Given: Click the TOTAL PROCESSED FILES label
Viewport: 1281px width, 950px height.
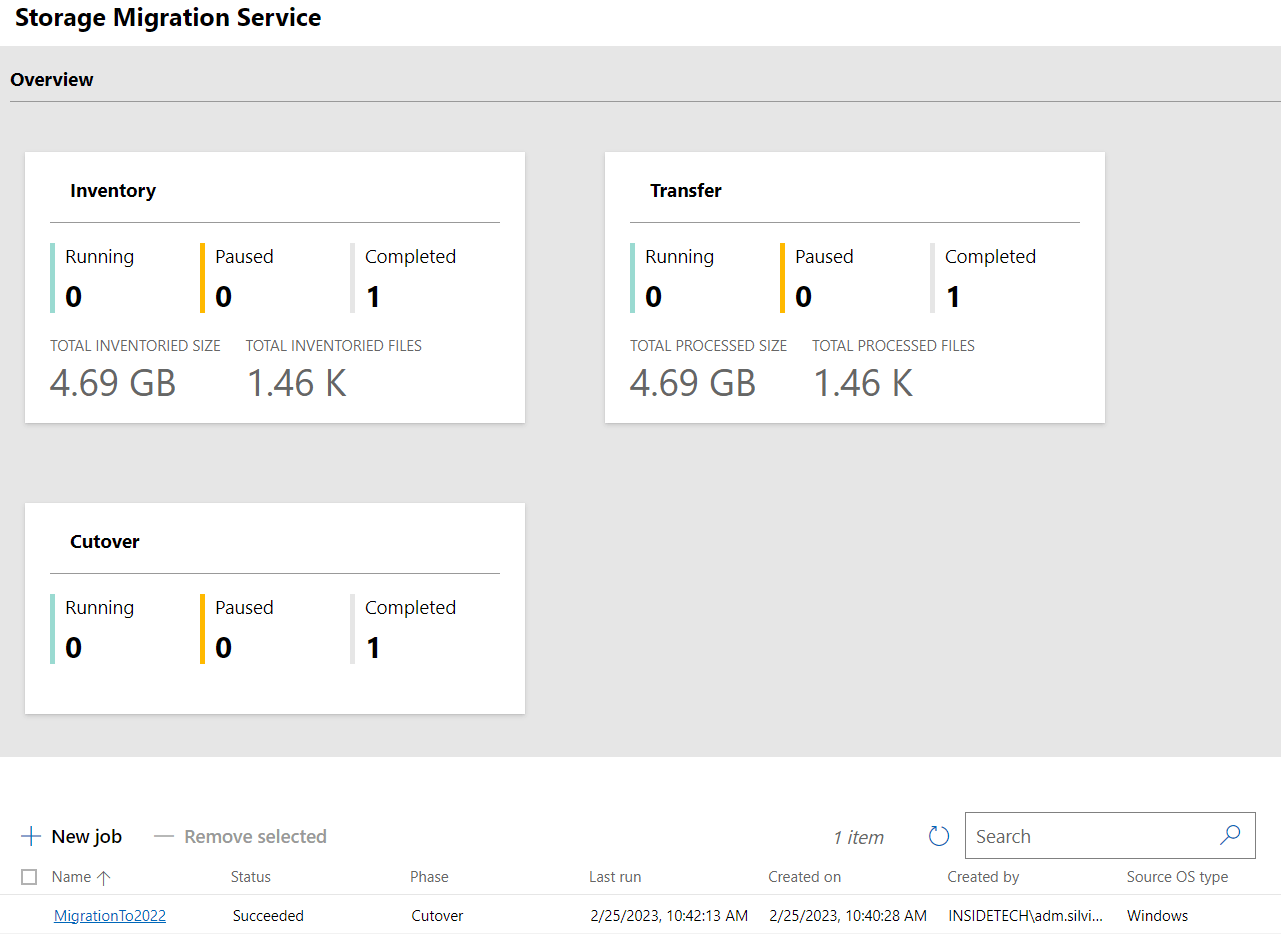Looking at the screenshot, I should (893, 346).
